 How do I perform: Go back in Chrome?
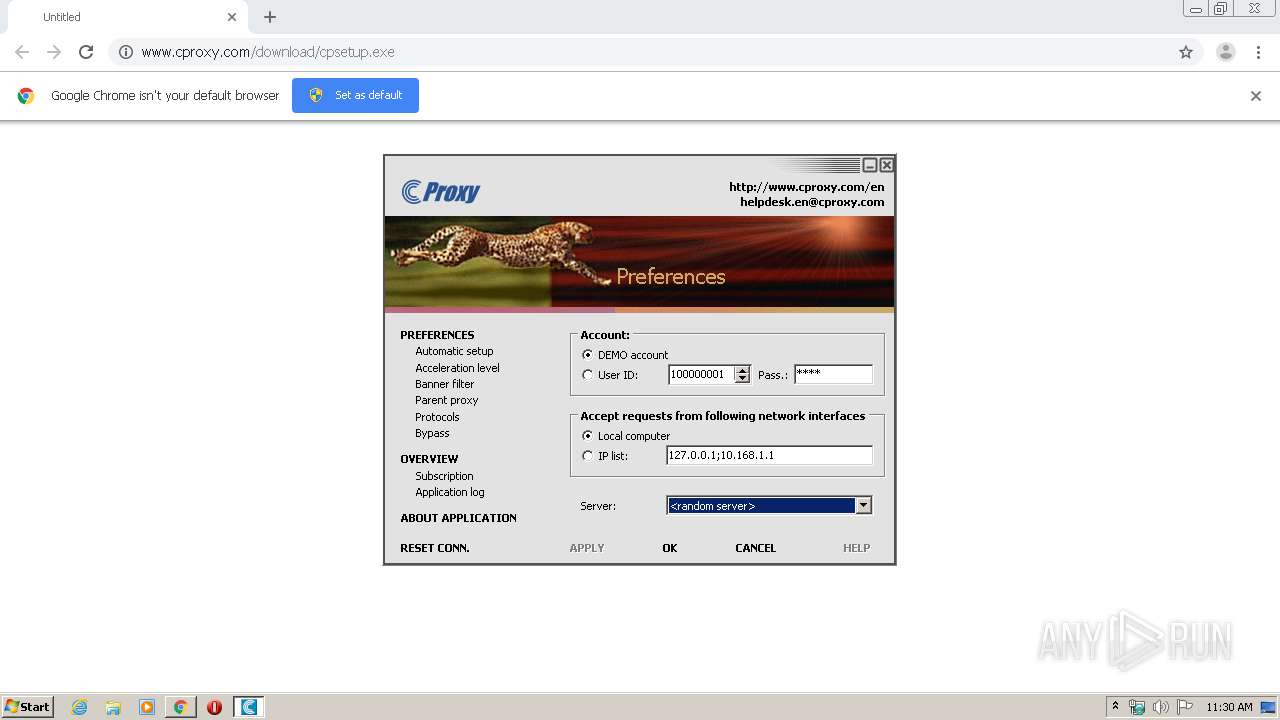22,52
